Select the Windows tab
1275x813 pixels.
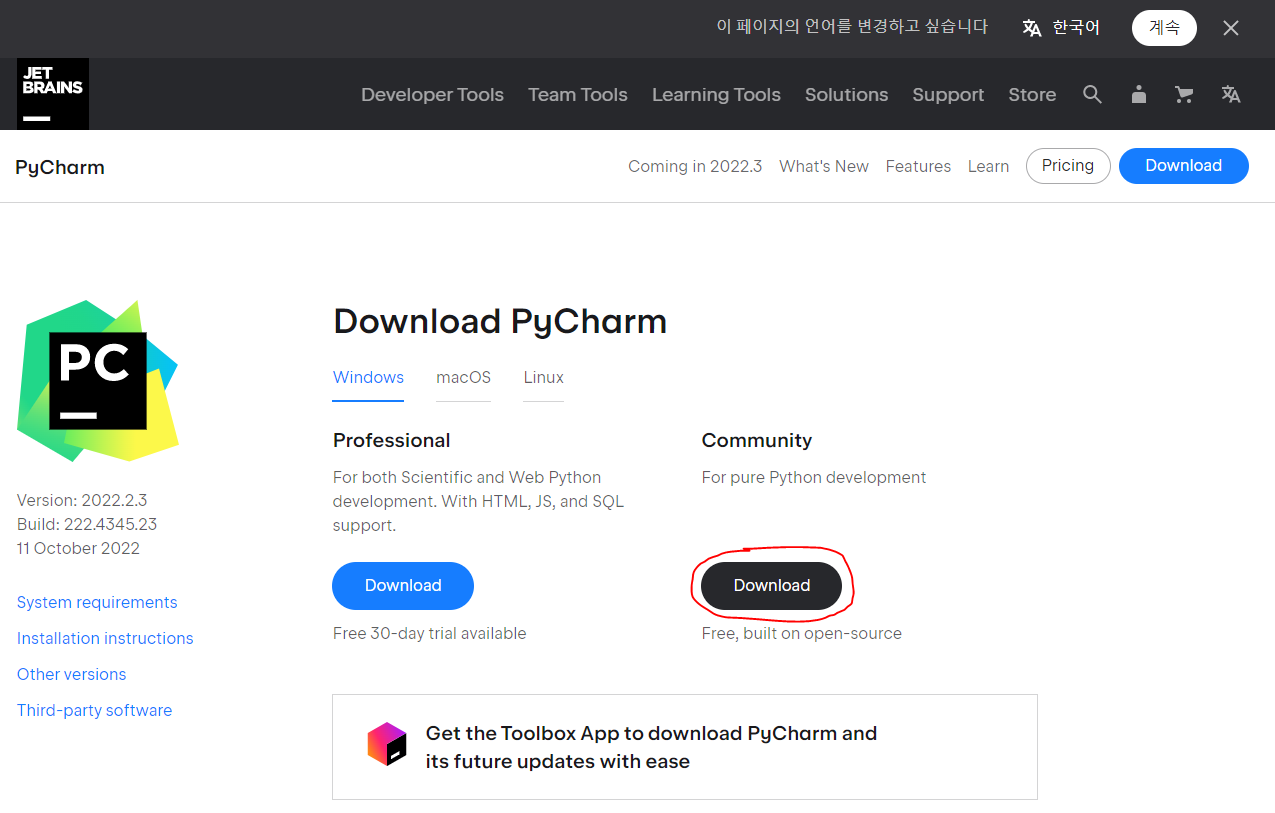[368, 378]
